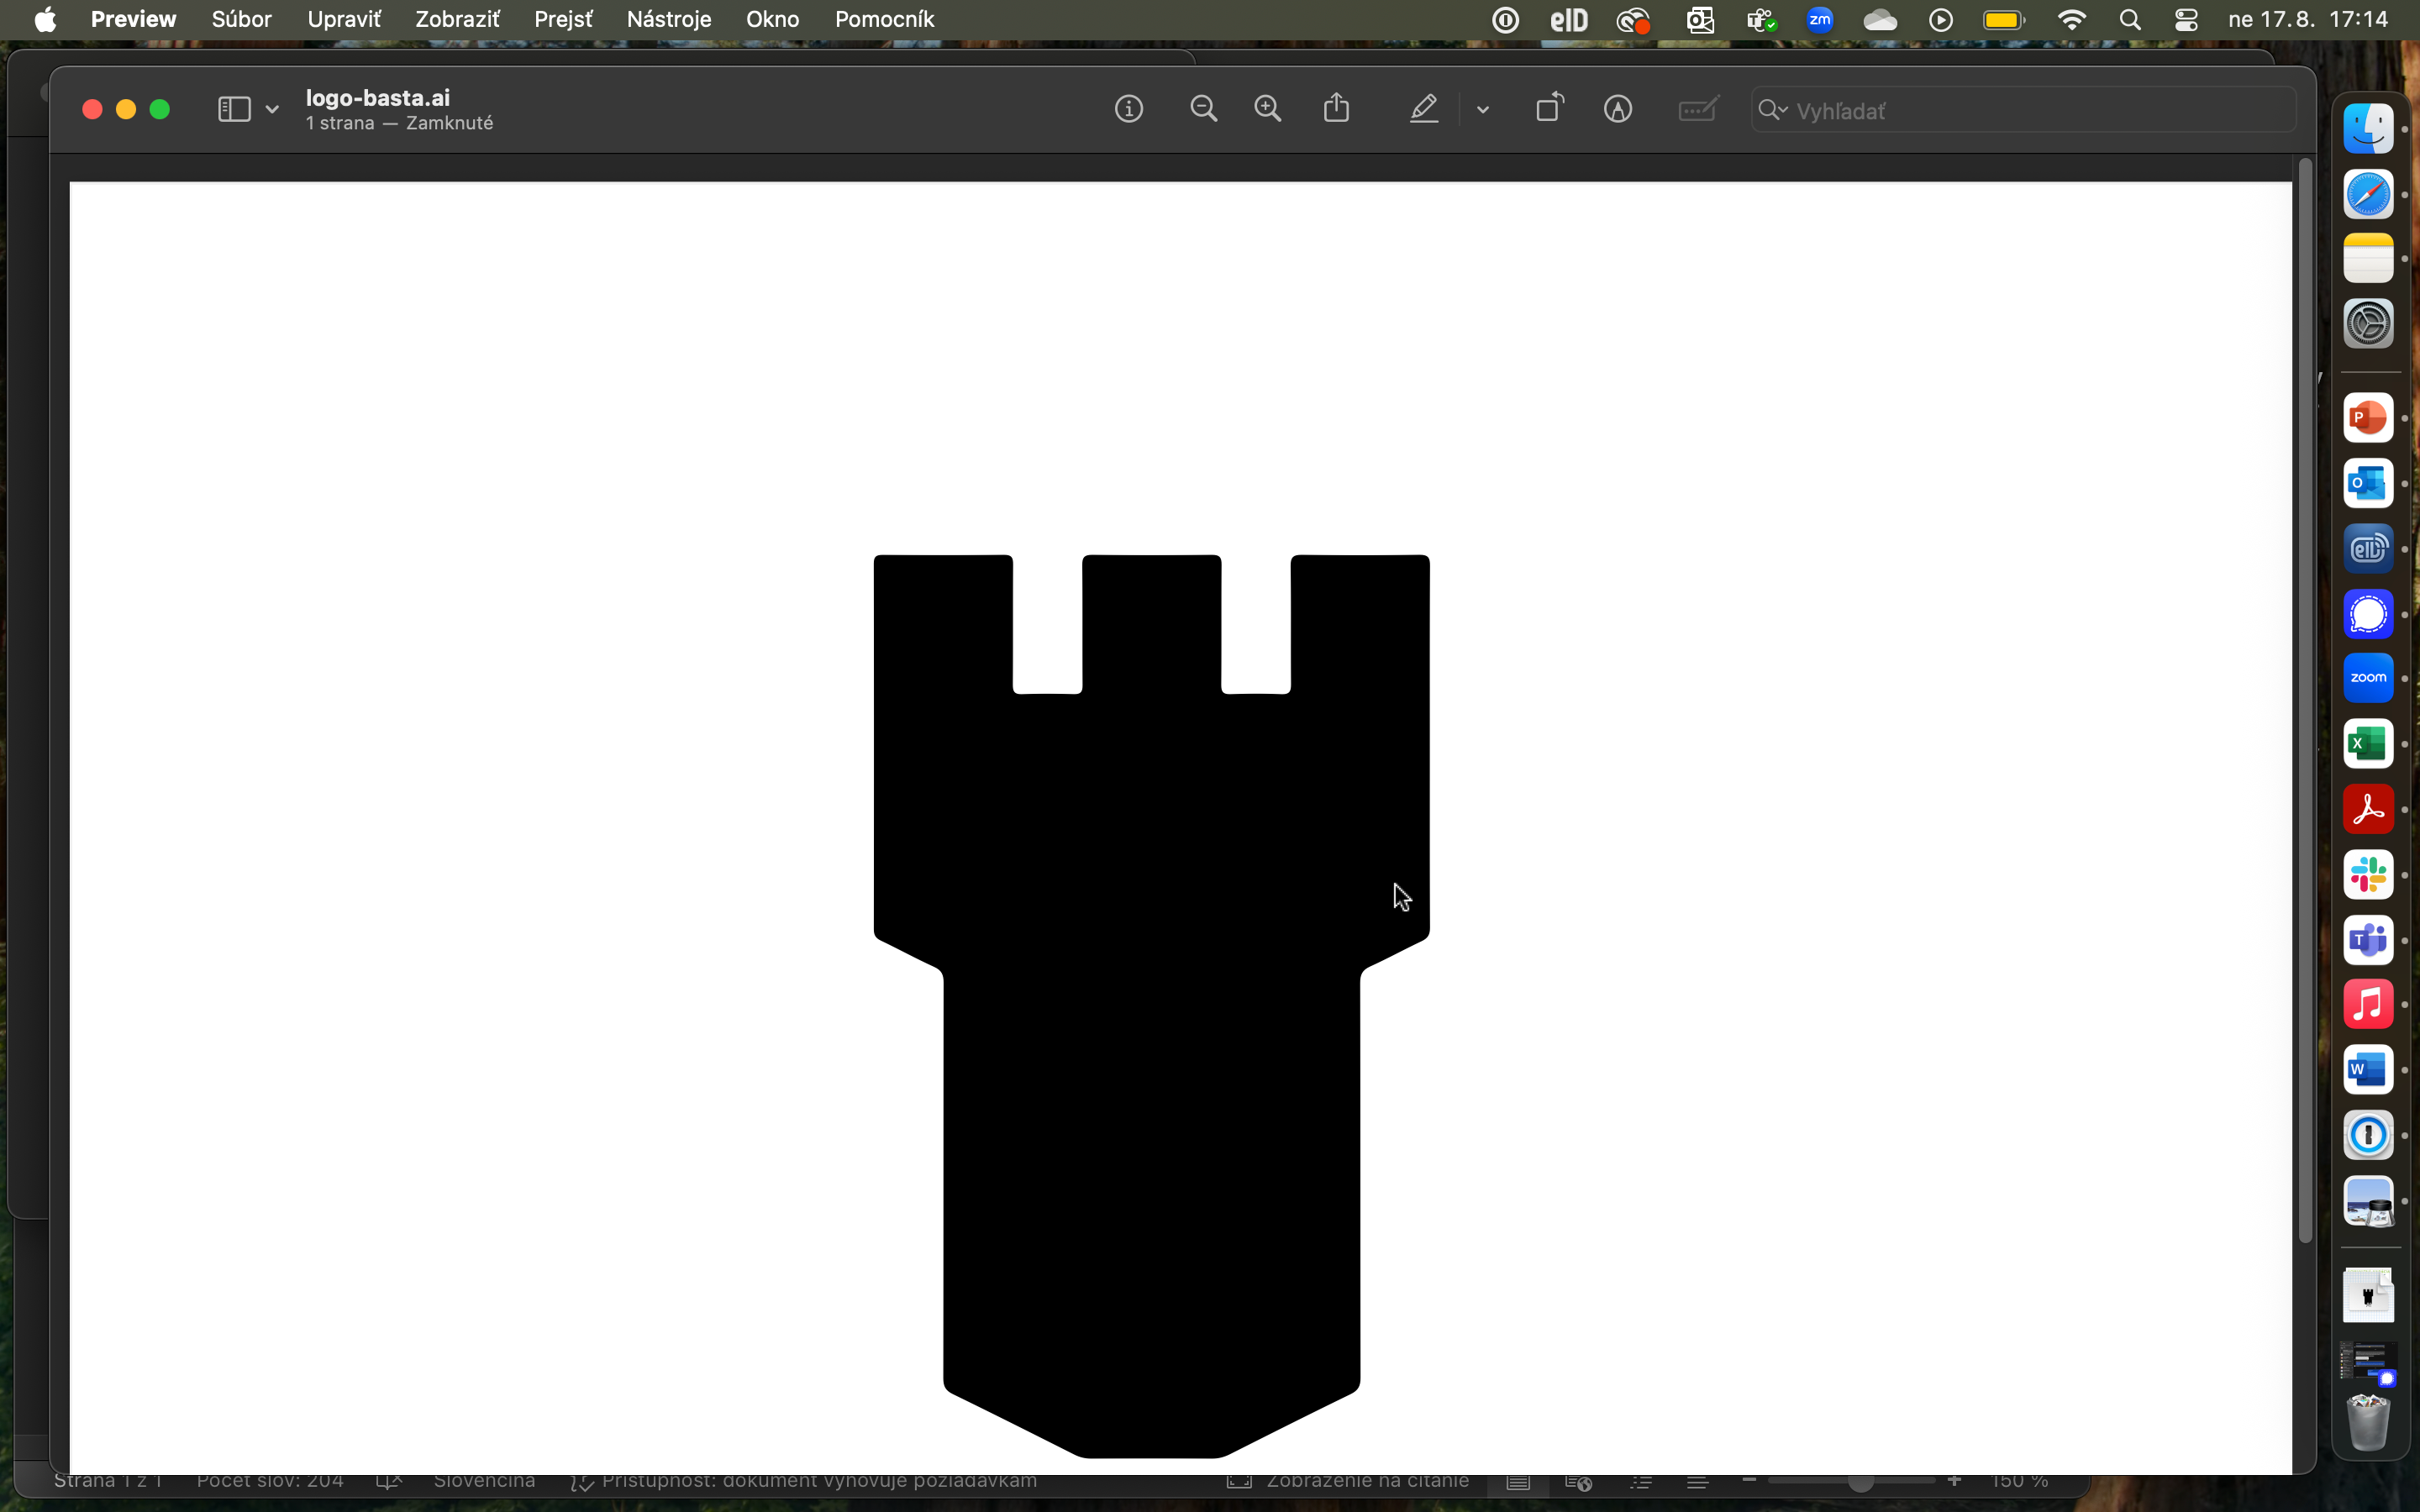Click the 1Password menu bar icon
Image resolution: width=2420 pixels, height=1512 pixels.
point(1505,19)
